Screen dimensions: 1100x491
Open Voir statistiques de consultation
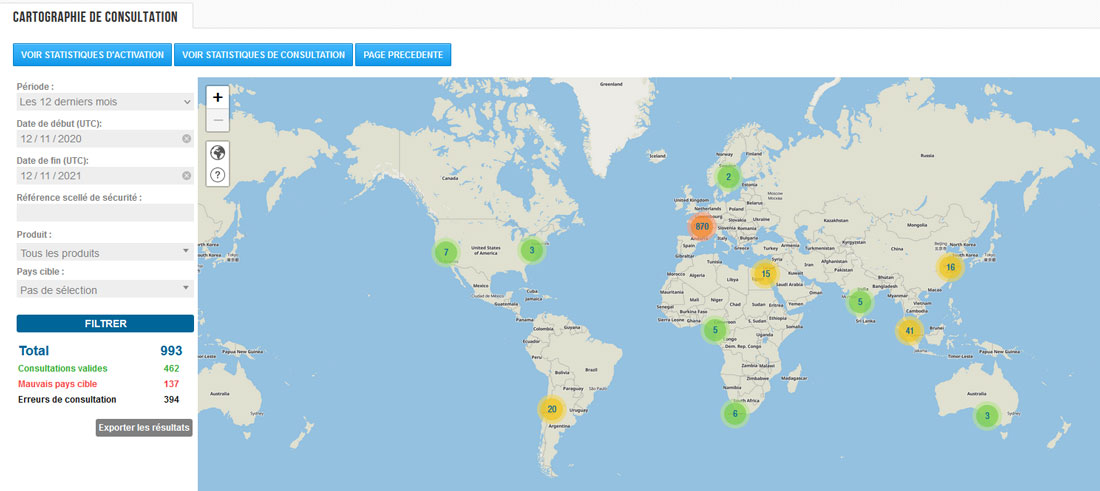(x=264, y=55)
